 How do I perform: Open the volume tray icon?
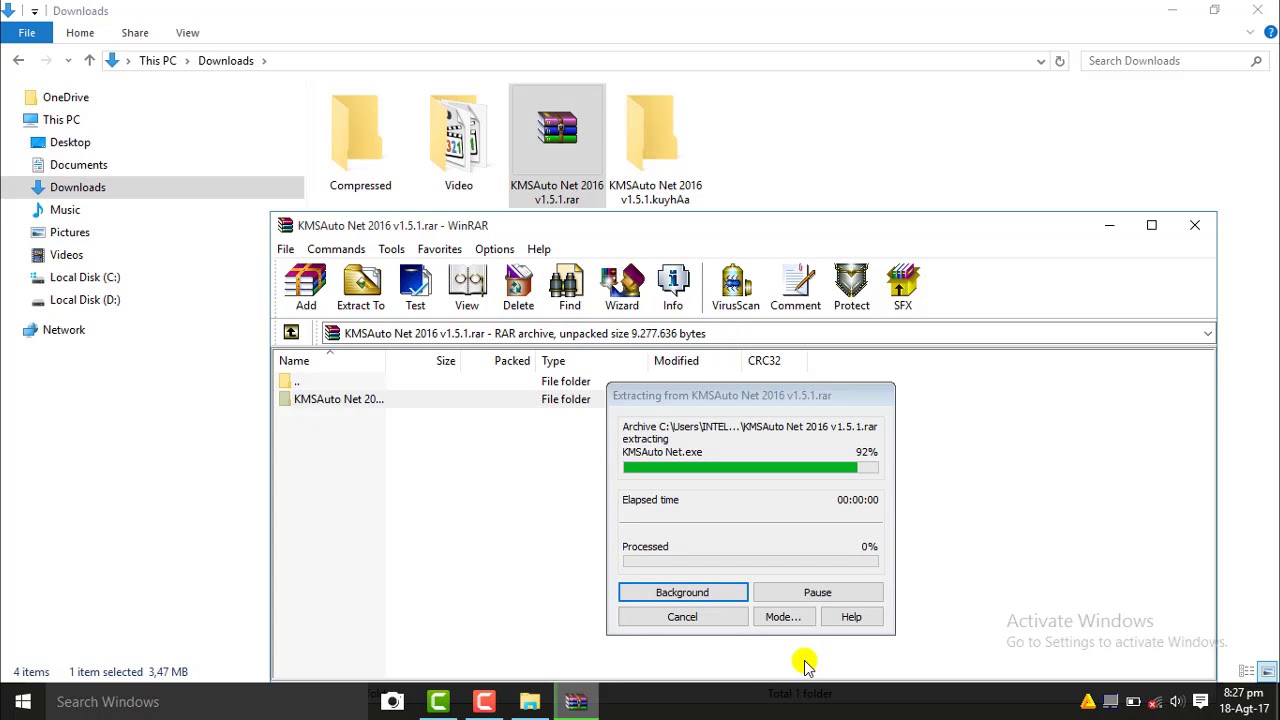(1177, 702)
